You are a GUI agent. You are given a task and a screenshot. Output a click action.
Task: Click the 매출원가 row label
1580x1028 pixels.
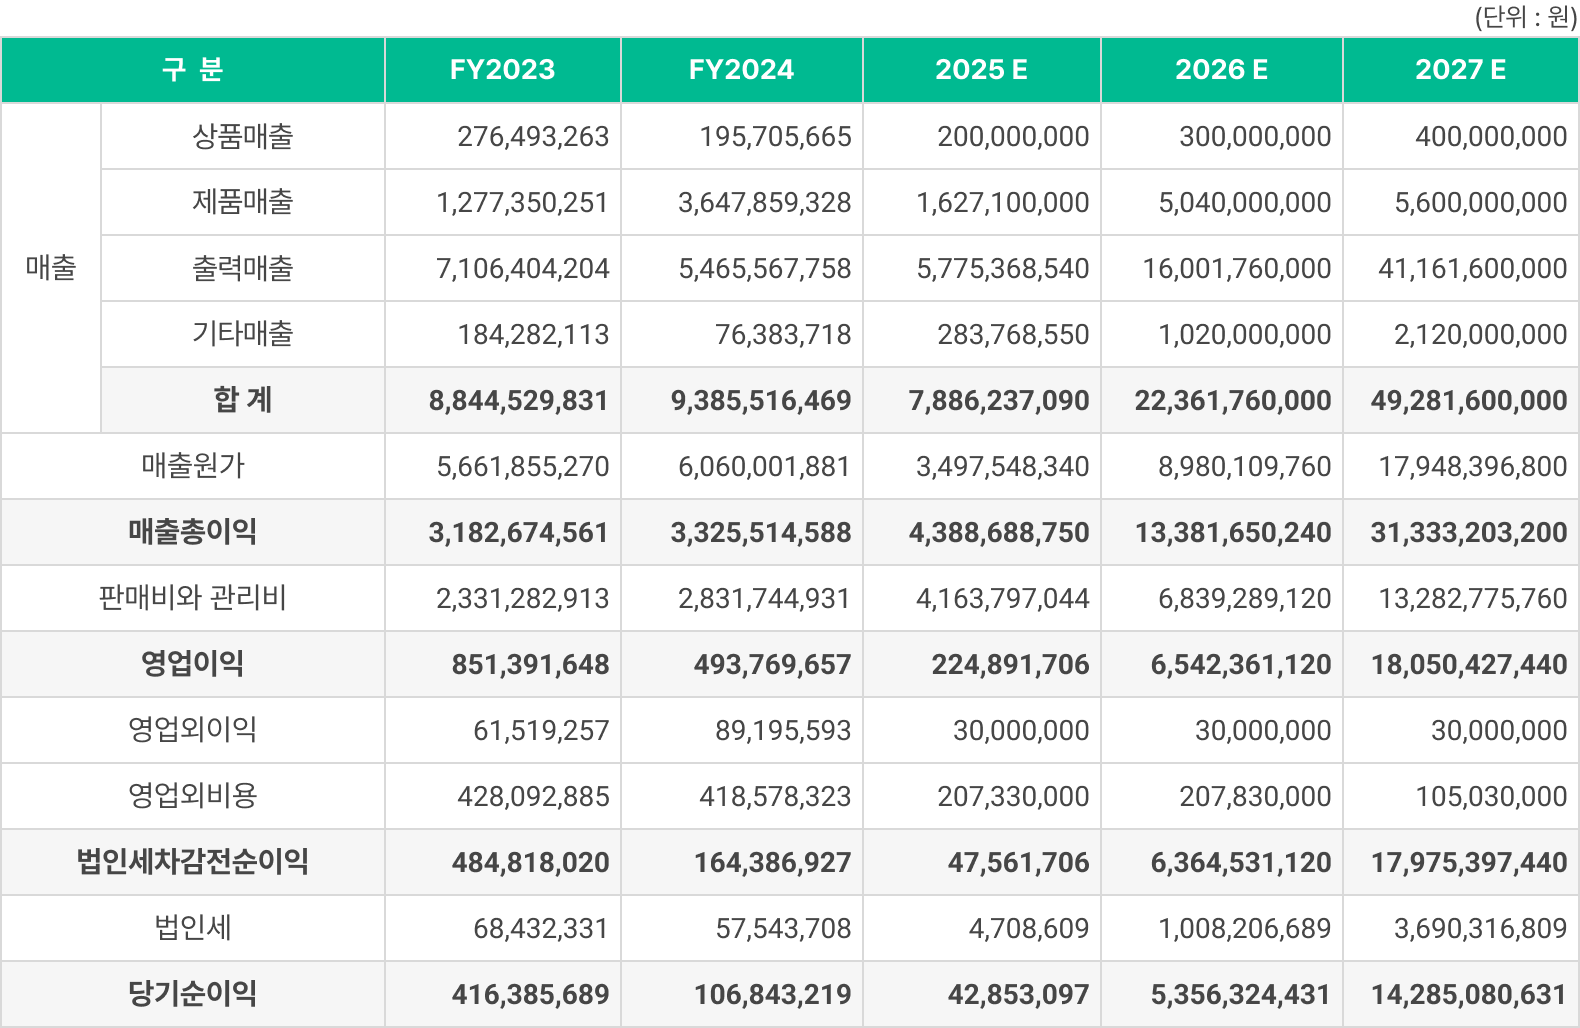click(x=193, y=467)
